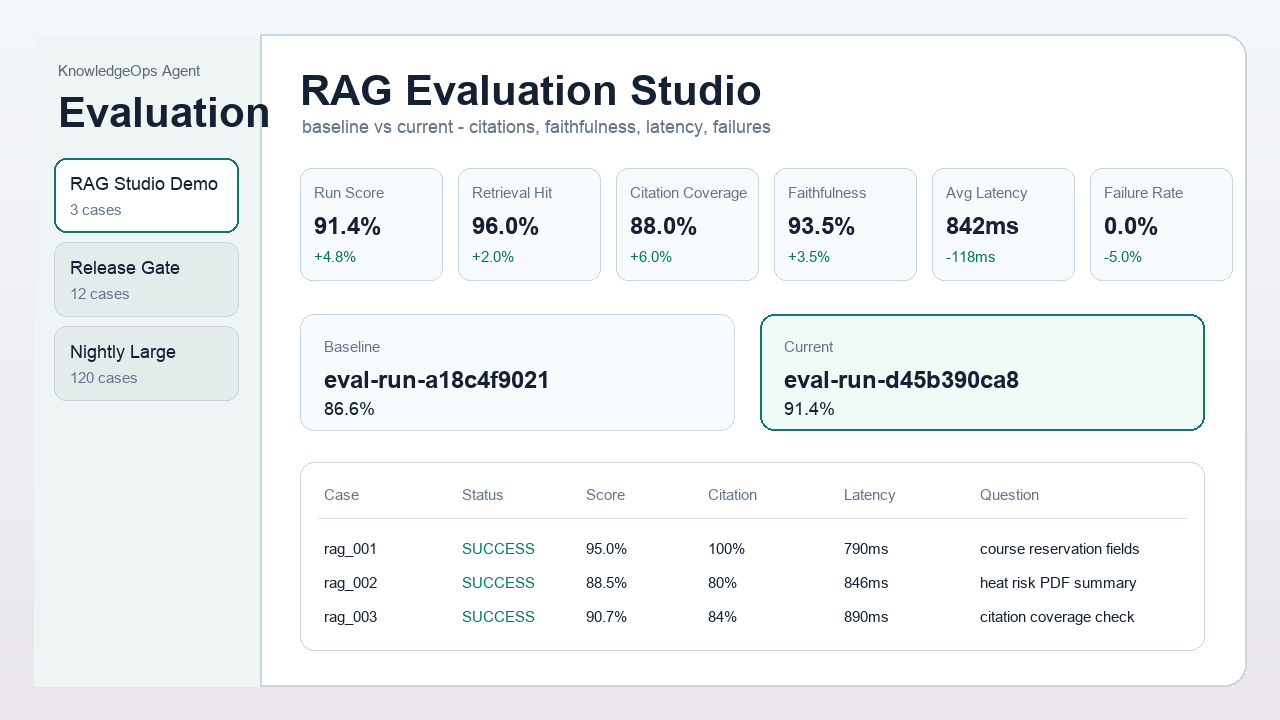Click baseline run ID eval-run-a18c4f9021
Screen dimensions: 1280x720
click(x=437, y=380)
